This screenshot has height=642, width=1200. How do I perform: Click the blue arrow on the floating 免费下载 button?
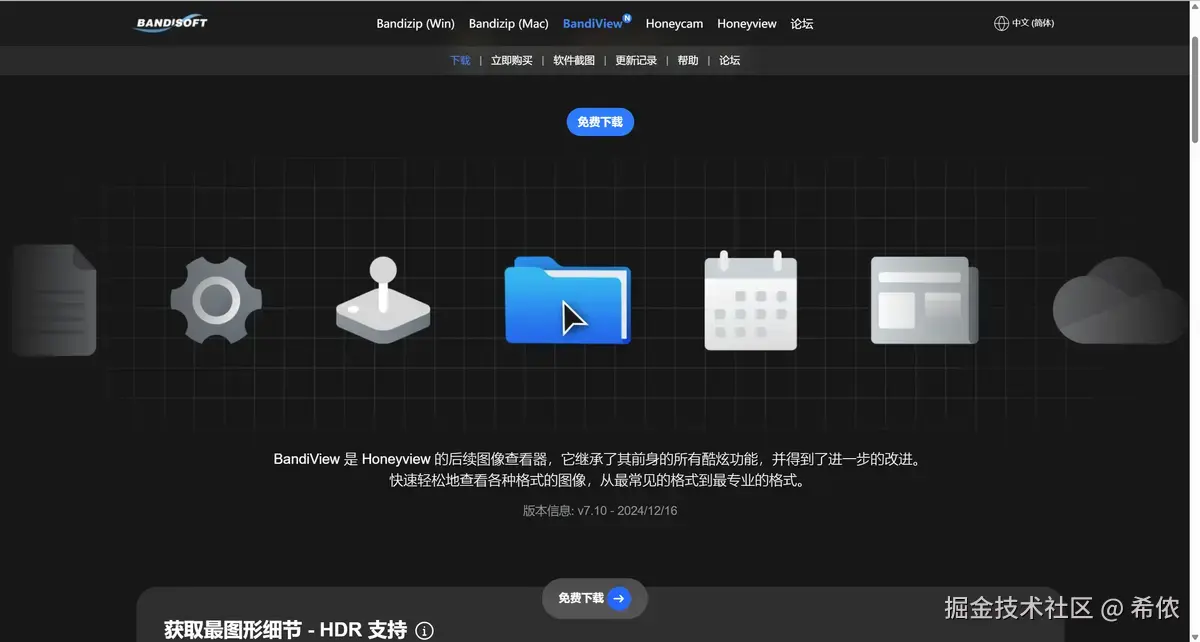coord(619,598)
